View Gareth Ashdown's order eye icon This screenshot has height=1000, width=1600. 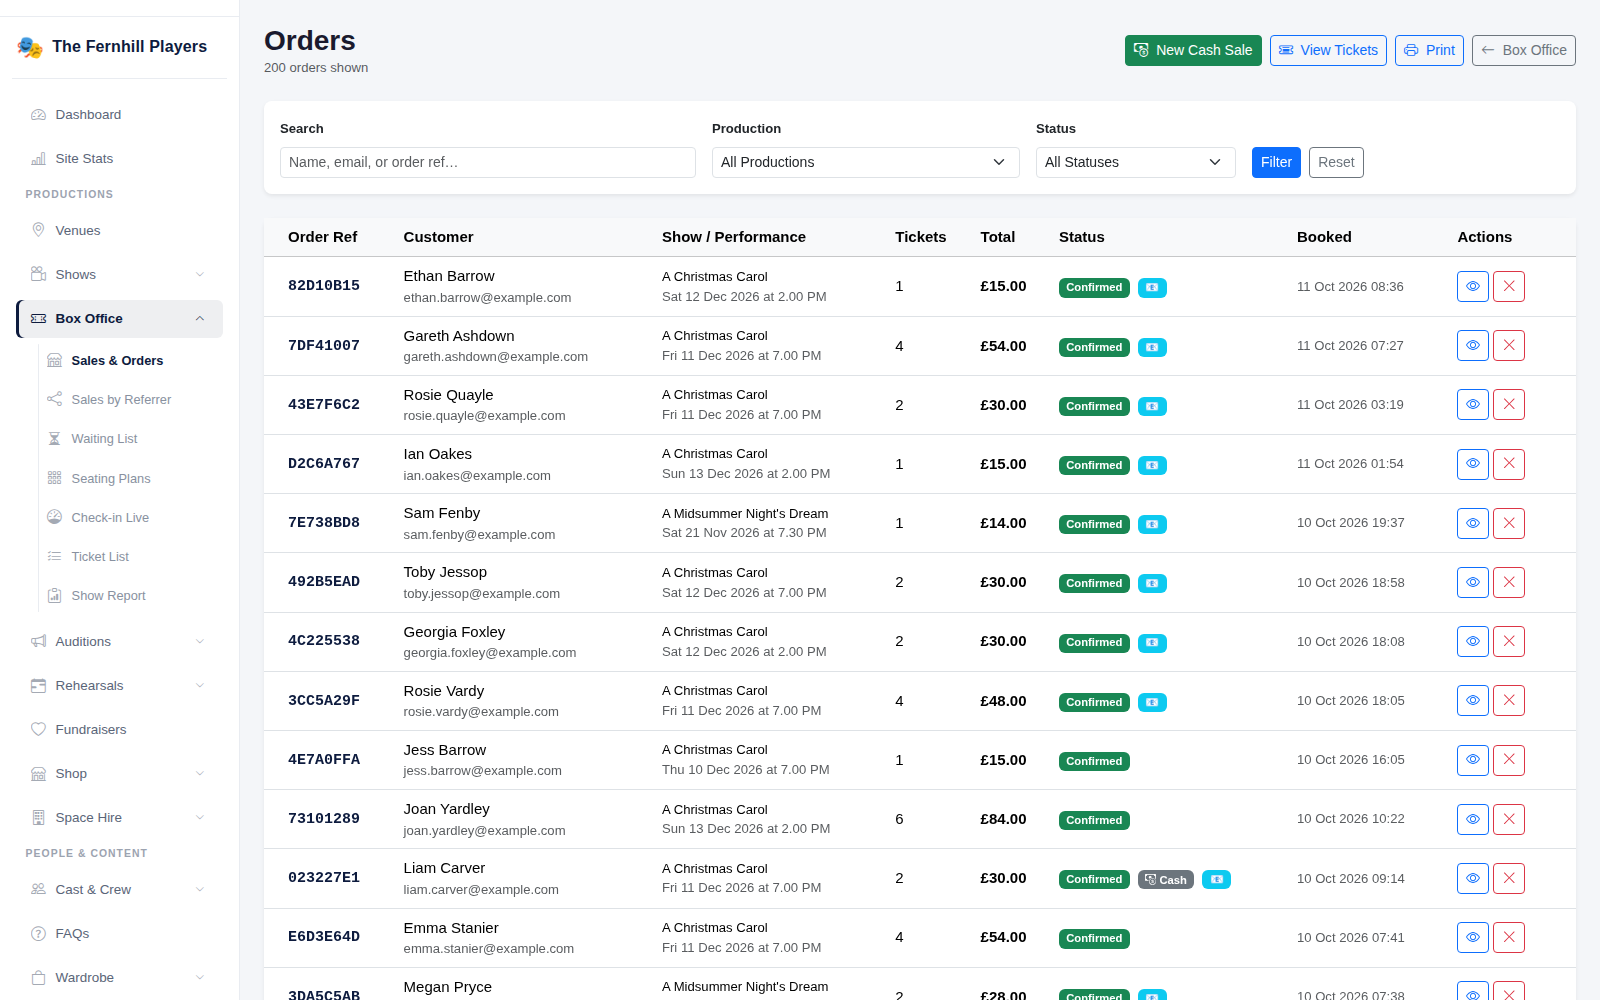coord(1473,346)
